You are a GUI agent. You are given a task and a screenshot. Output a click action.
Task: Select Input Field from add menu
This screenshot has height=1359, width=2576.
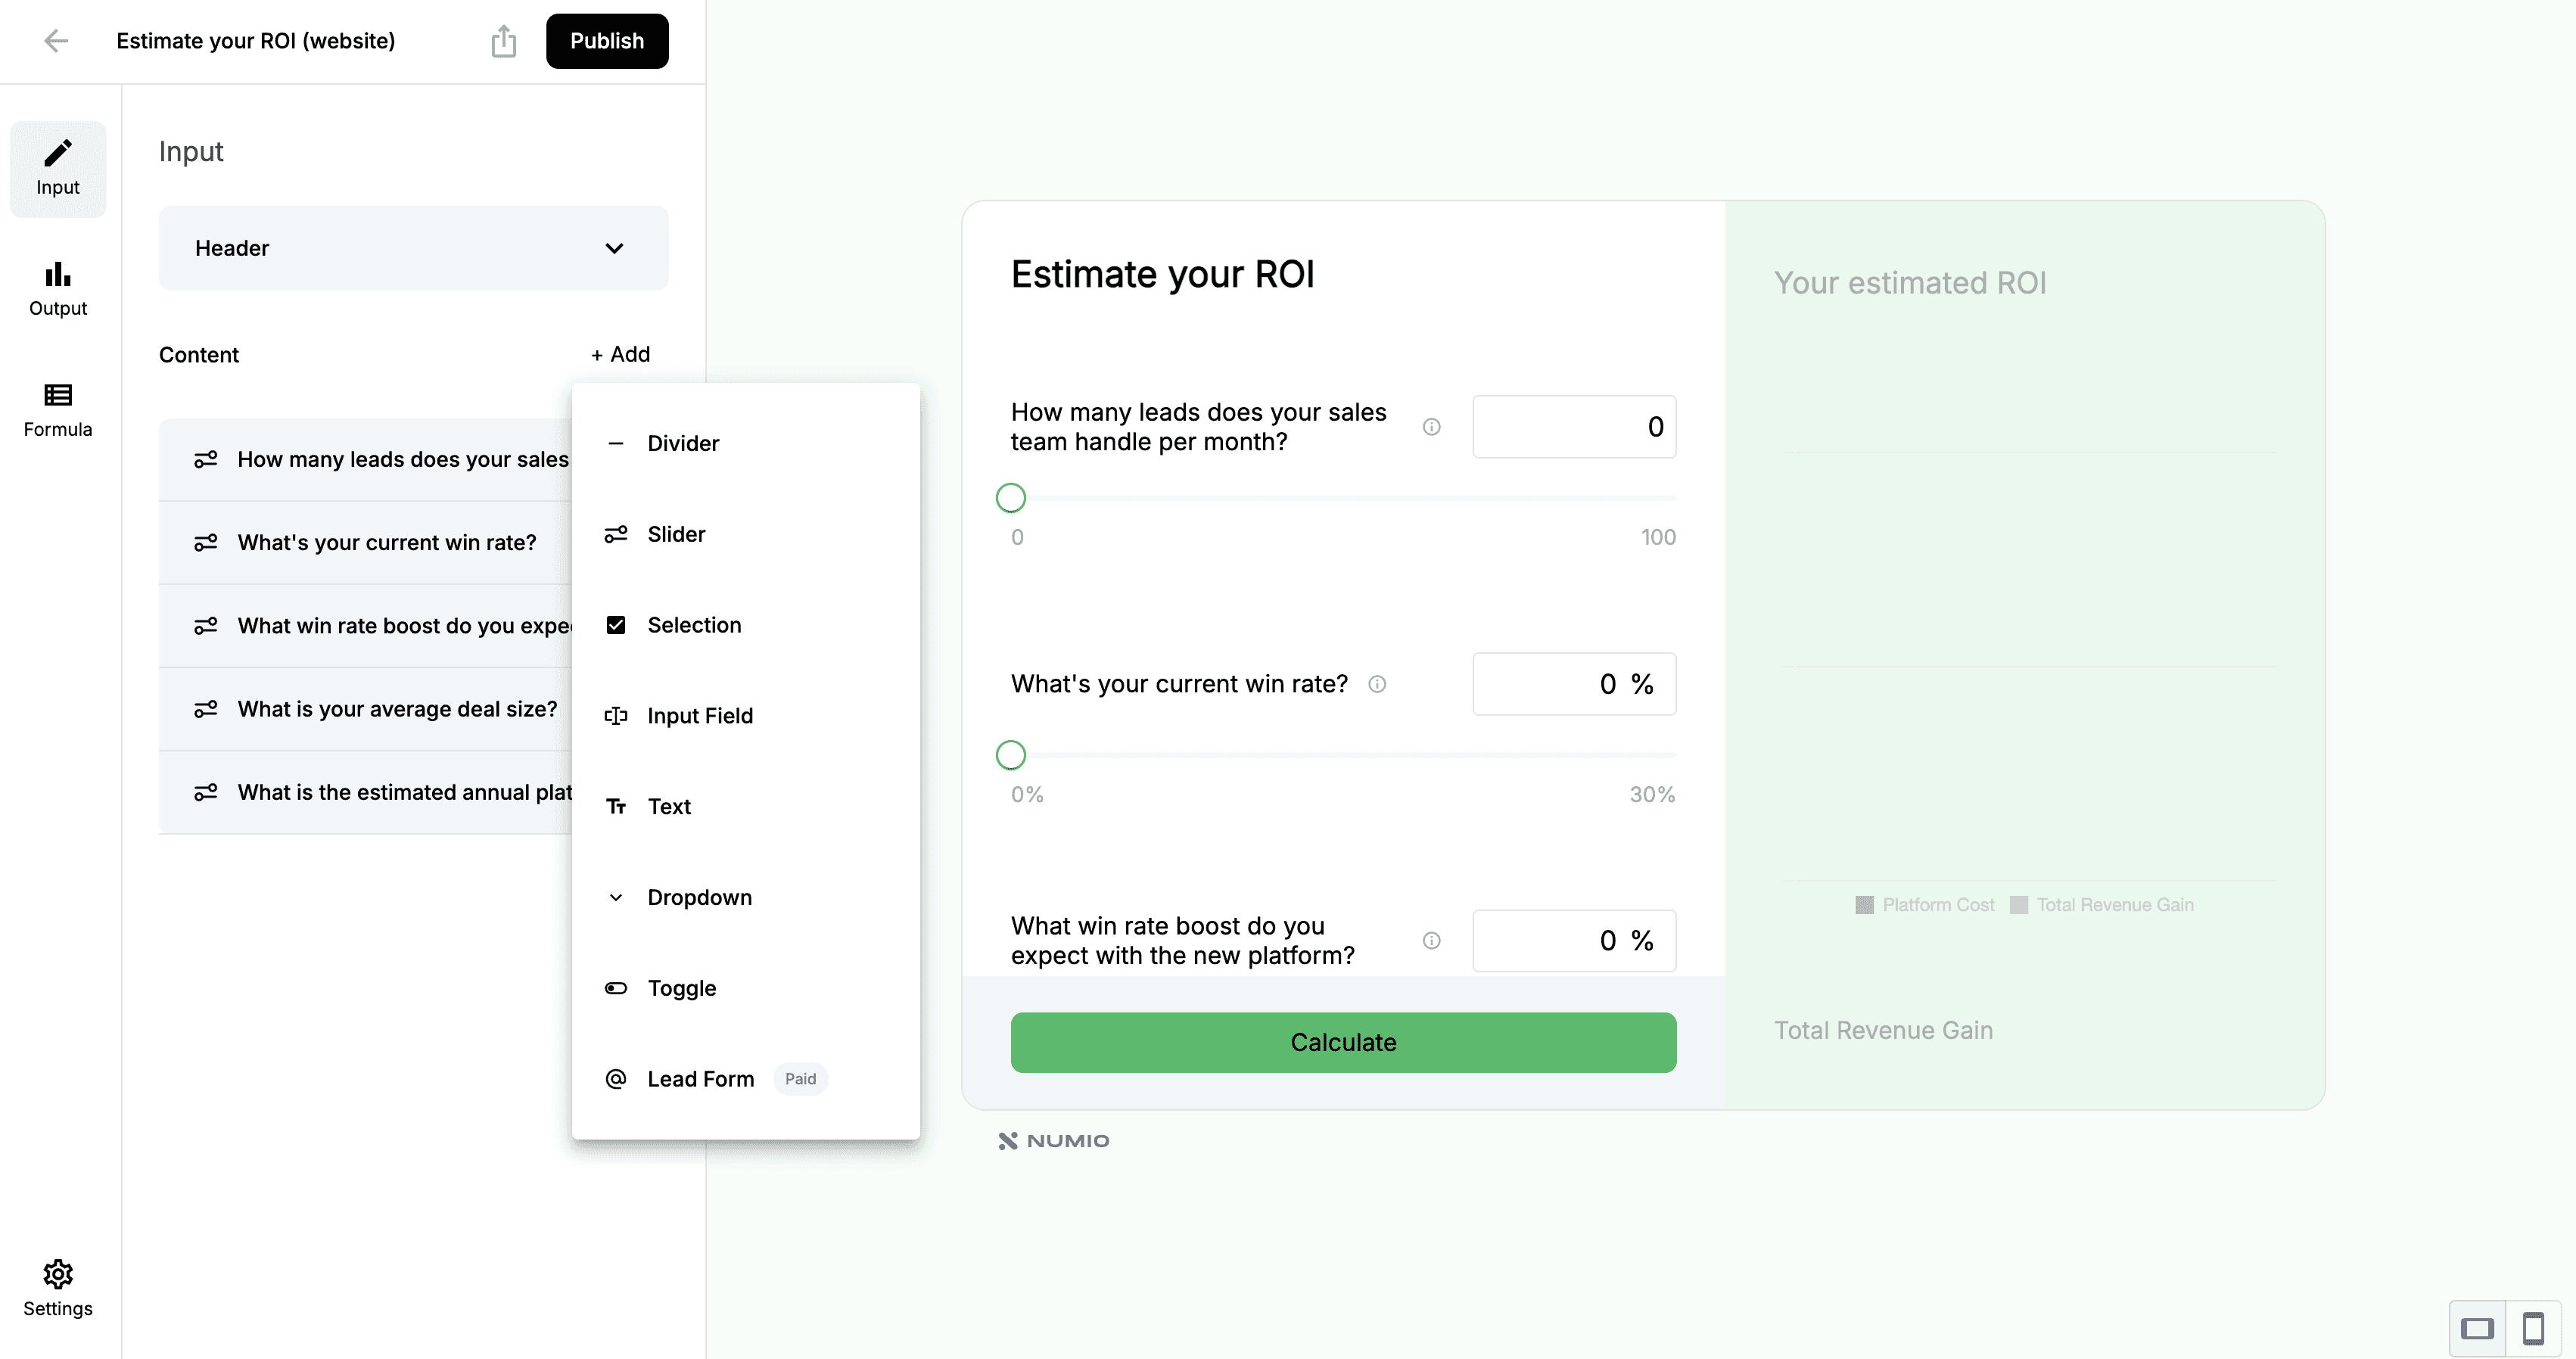[699, 716]
